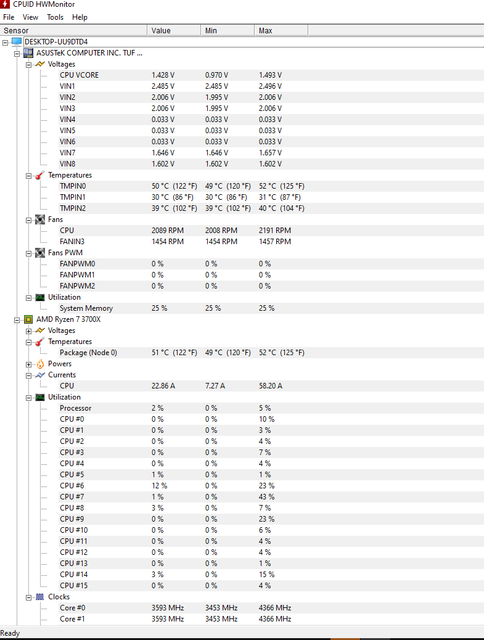Click the AMD Ryzen 7 3700X chip icon
484x640 pixels.
click(28, 320)
